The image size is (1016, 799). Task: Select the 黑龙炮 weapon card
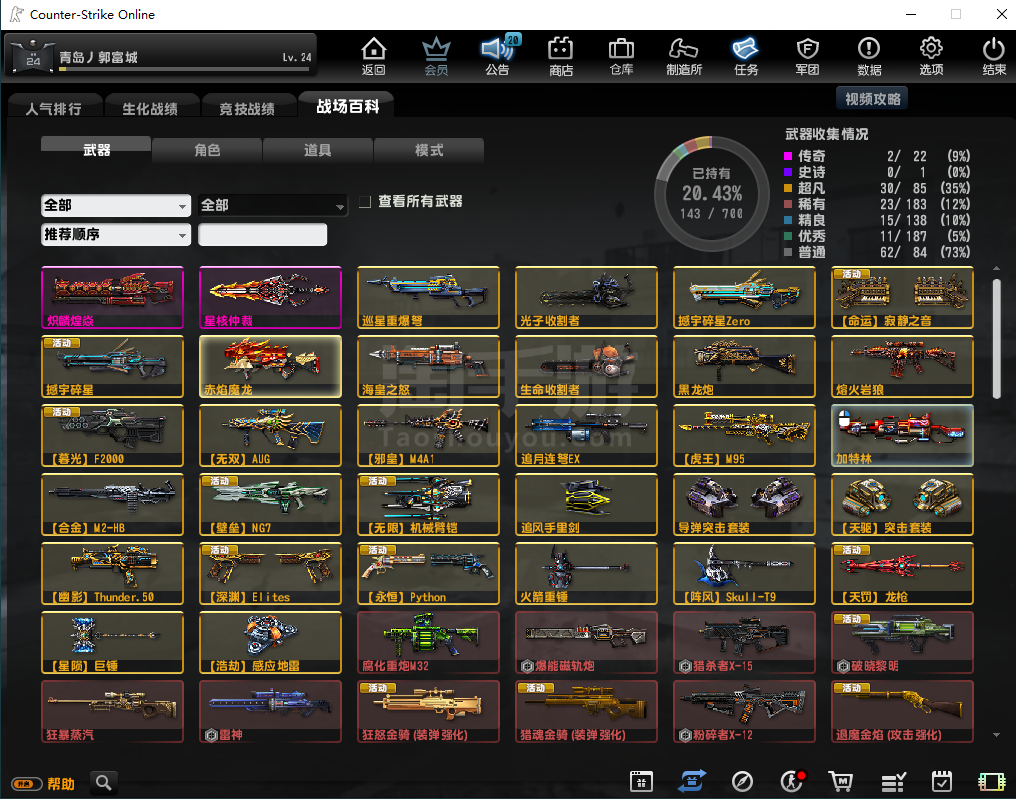coord(745,367)
